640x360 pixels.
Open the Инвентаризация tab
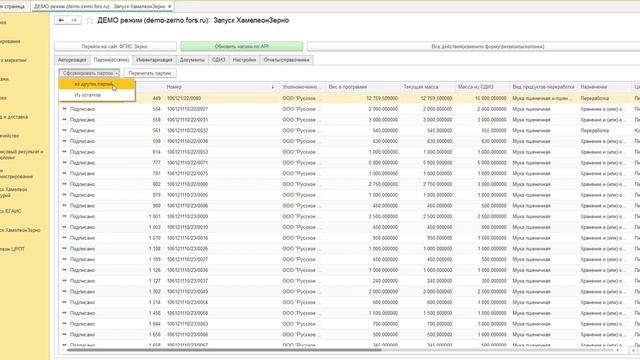[x=154, y=60]
